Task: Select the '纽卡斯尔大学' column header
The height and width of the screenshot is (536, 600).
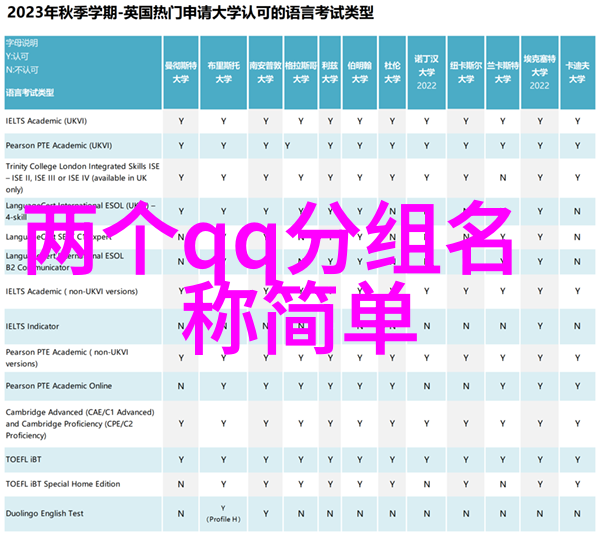Action: point(466,72)
